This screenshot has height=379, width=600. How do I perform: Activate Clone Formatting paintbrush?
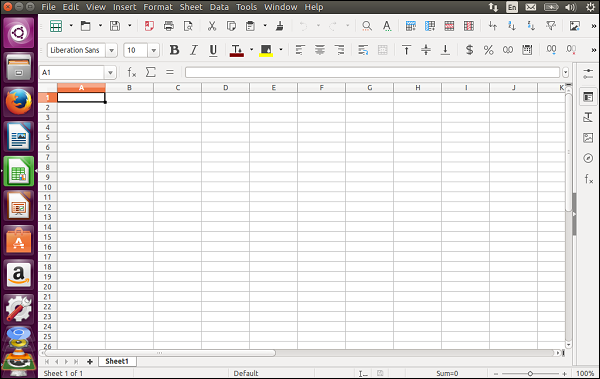280,26
